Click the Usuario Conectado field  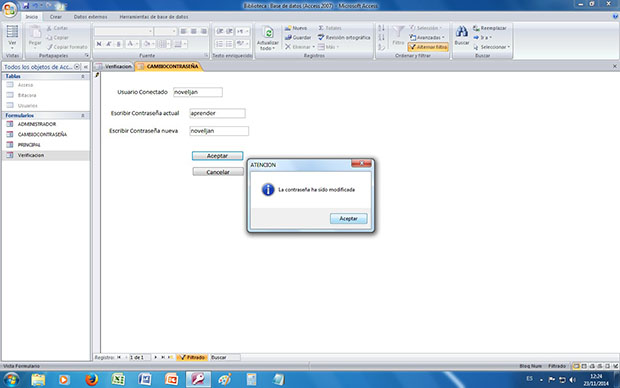point(198,92)
